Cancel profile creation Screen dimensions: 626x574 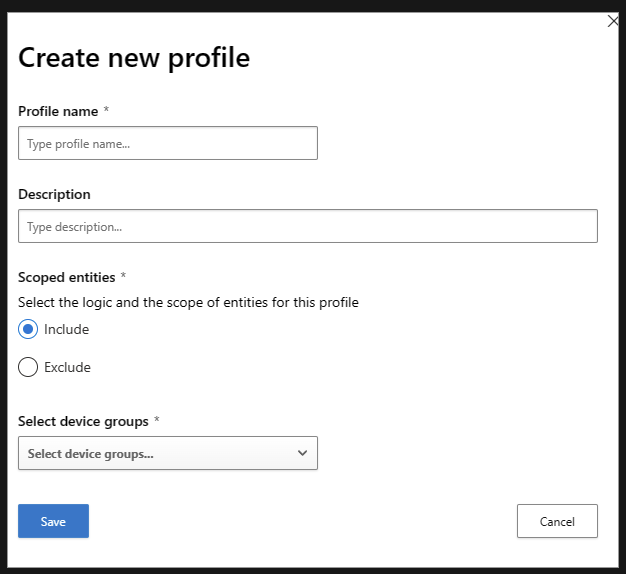pos(557,521)
